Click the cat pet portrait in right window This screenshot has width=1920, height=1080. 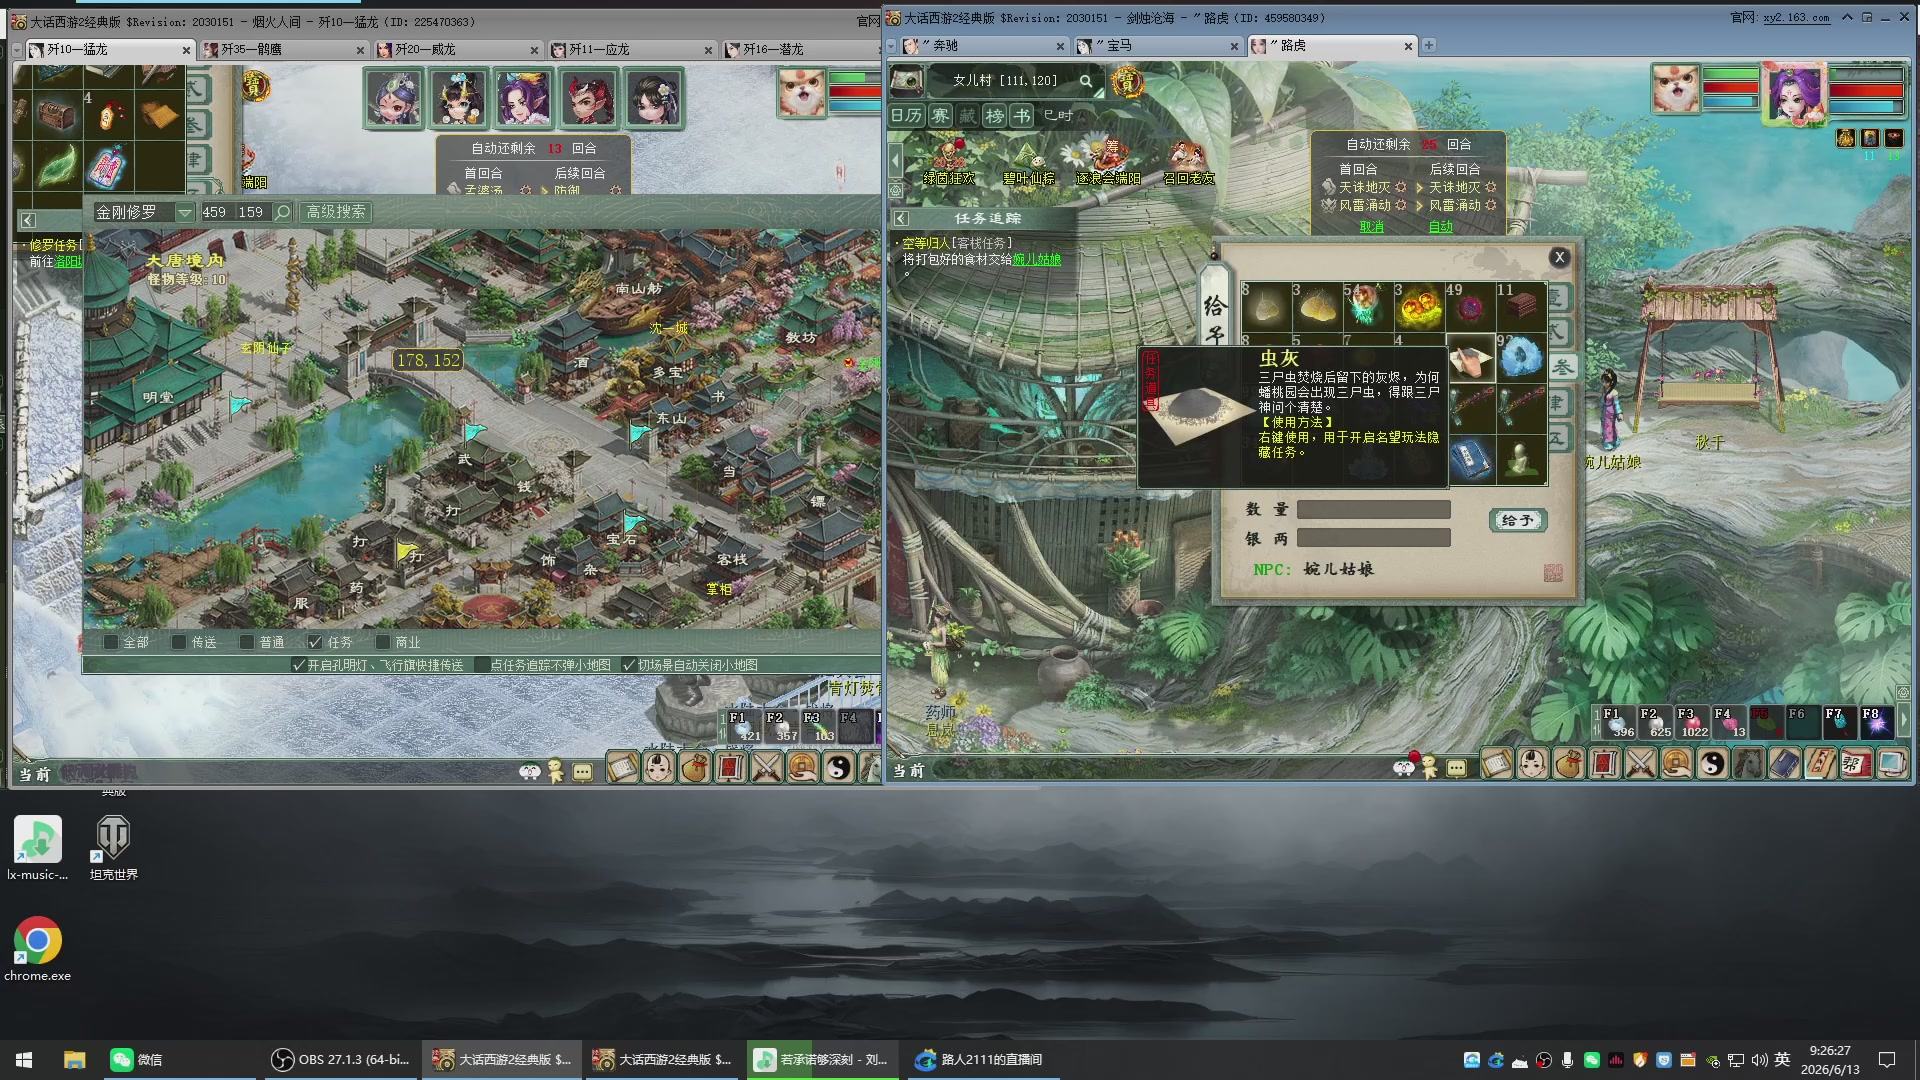click(1675, 89)
